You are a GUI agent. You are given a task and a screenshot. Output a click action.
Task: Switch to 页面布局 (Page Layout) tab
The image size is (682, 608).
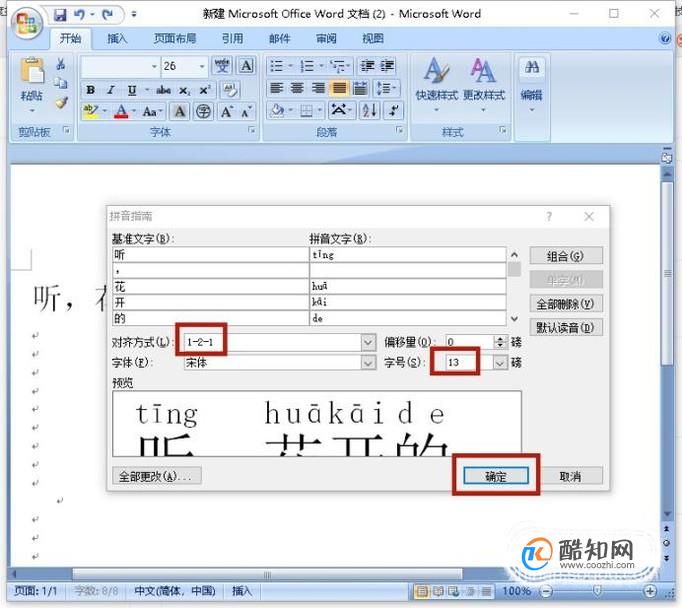tap(175, 39)
